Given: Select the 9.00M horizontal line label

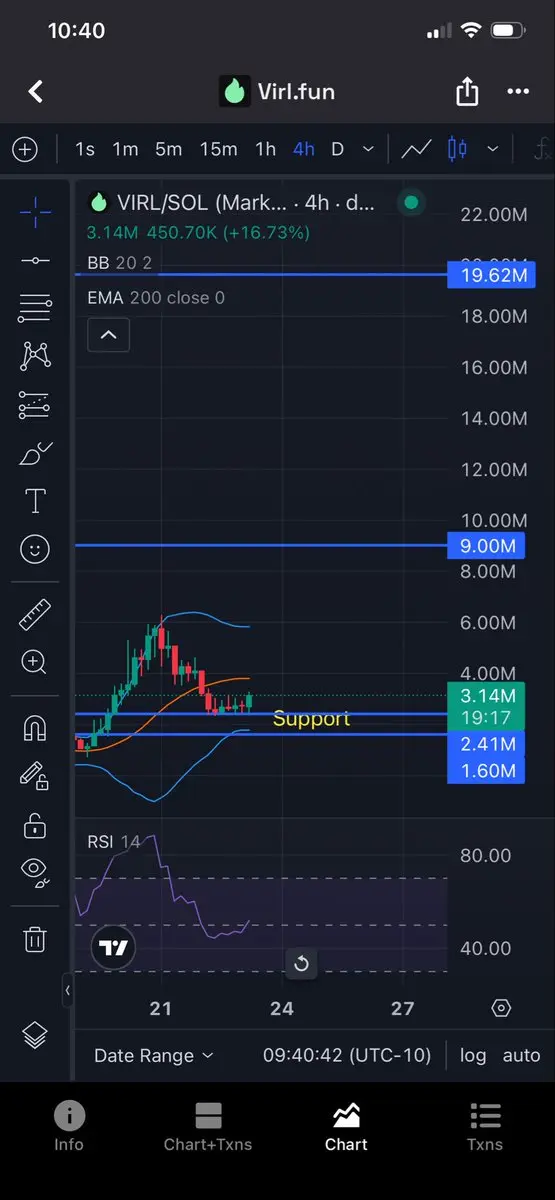Looking at the screenshot, I should click(x=487, y=545).
